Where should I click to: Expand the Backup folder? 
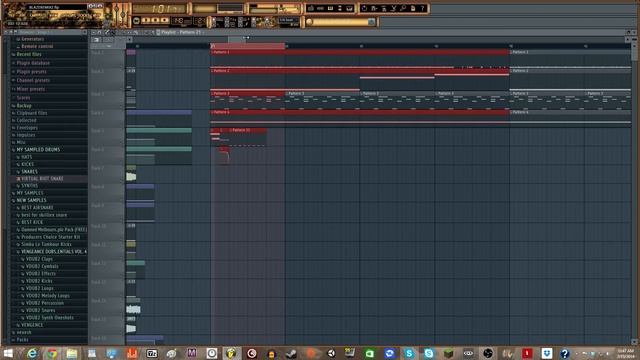click(24, 106)
